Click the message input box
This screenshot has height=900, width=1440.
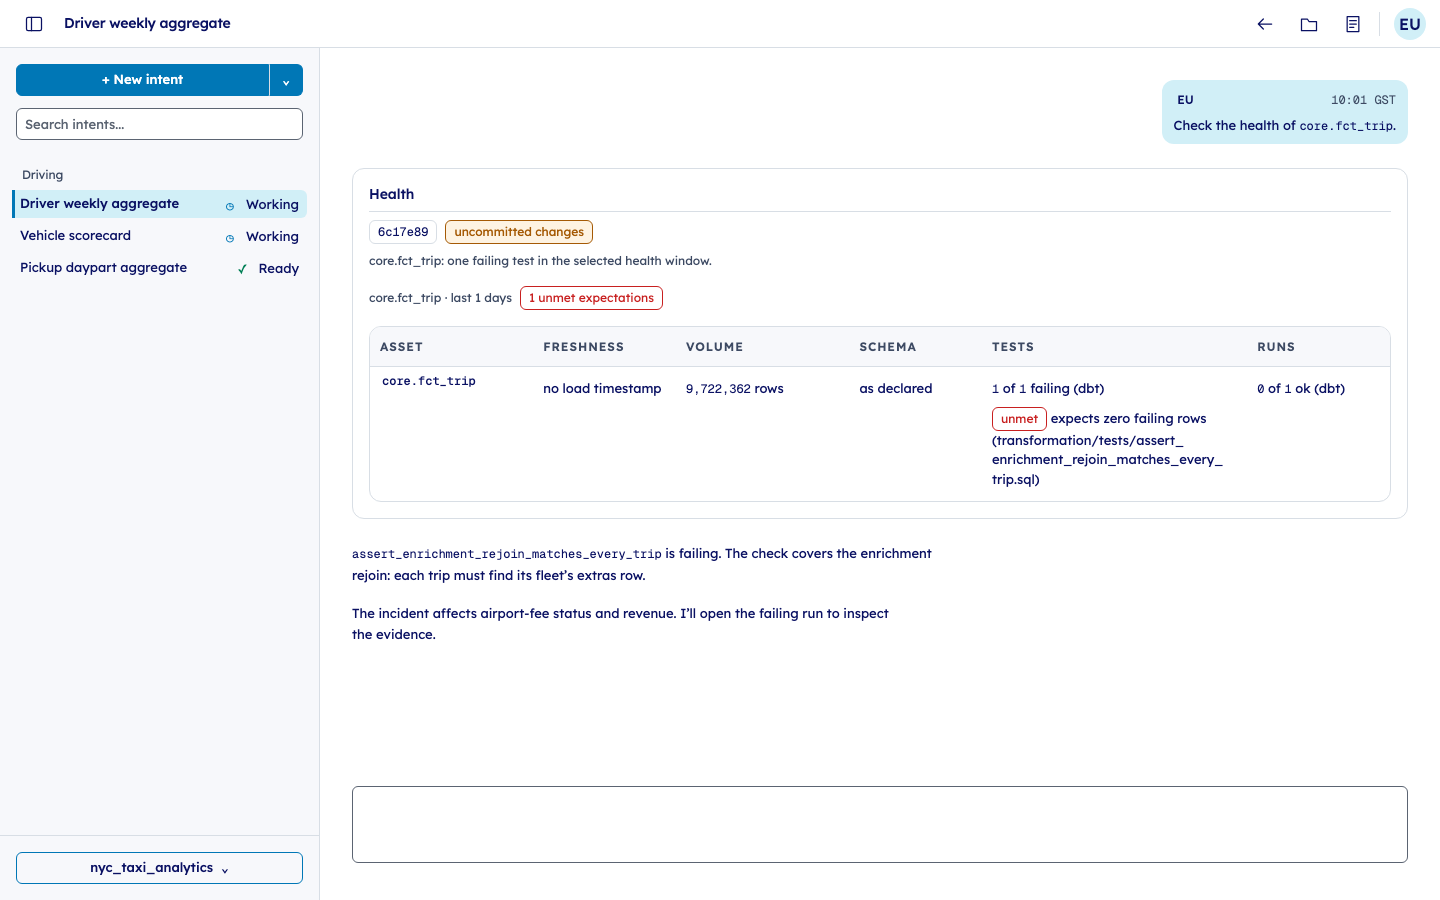point(880,824)
